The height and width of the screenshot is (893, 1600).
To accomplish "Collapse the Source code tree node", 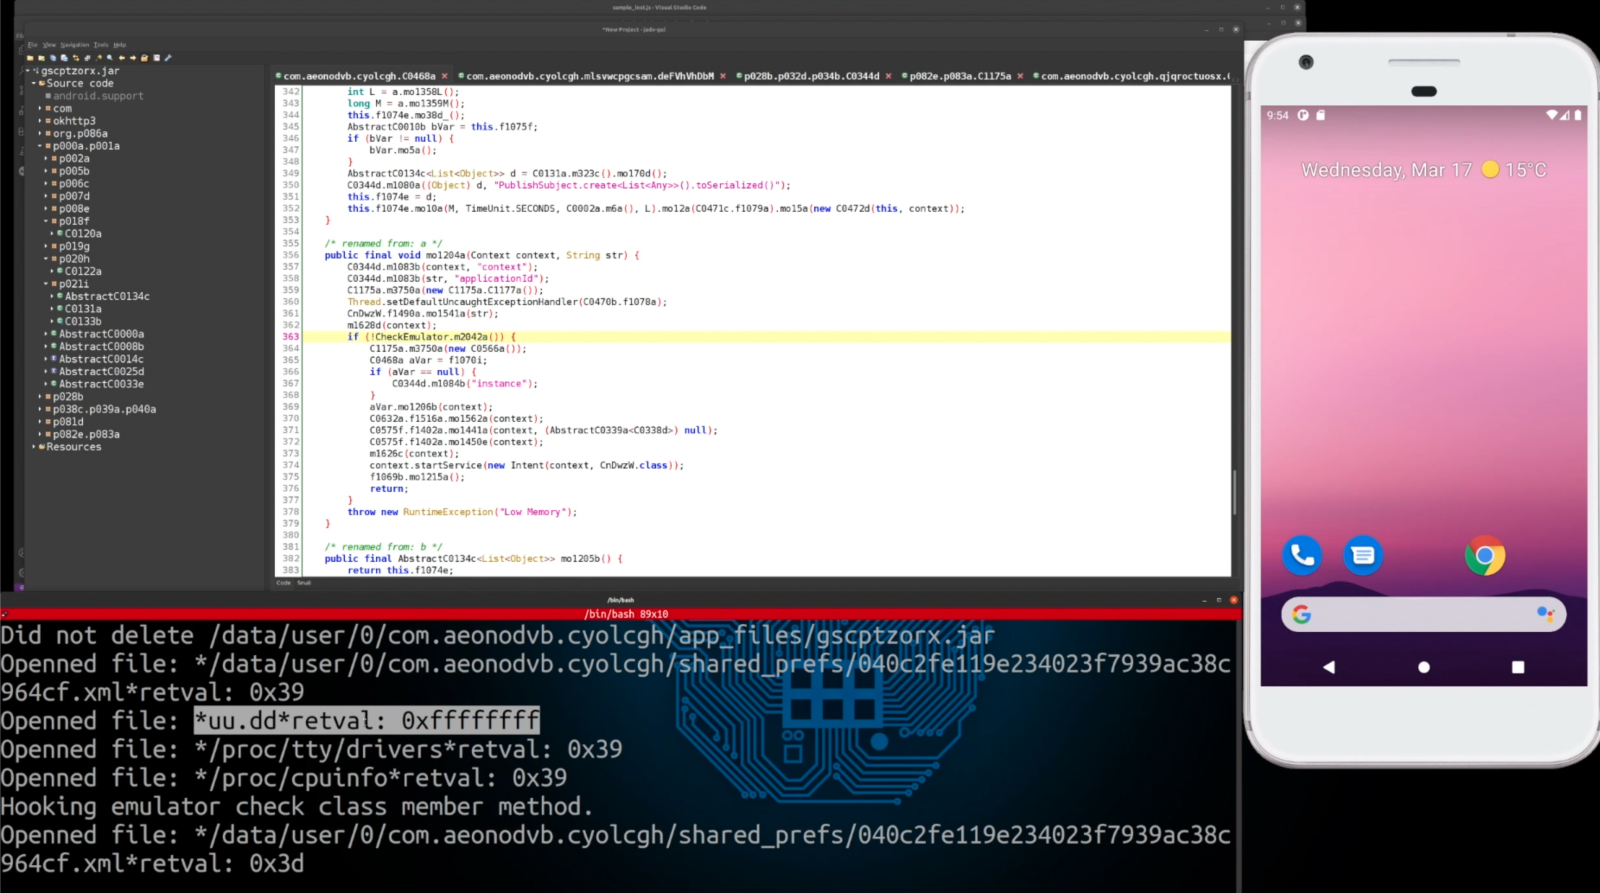I will tap(34, 84).
